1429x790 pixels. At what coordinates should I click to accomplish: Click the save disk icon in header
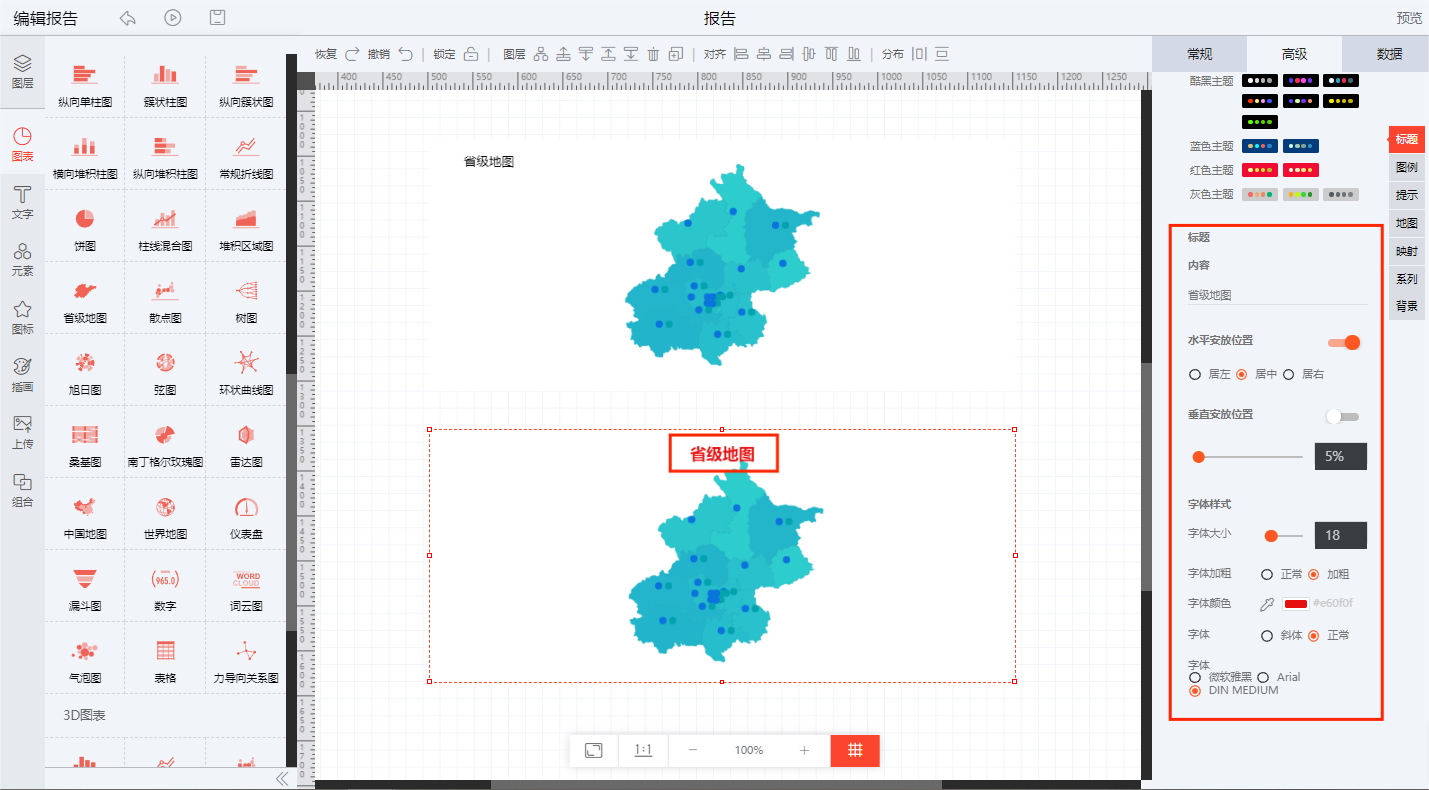point(217,18)
